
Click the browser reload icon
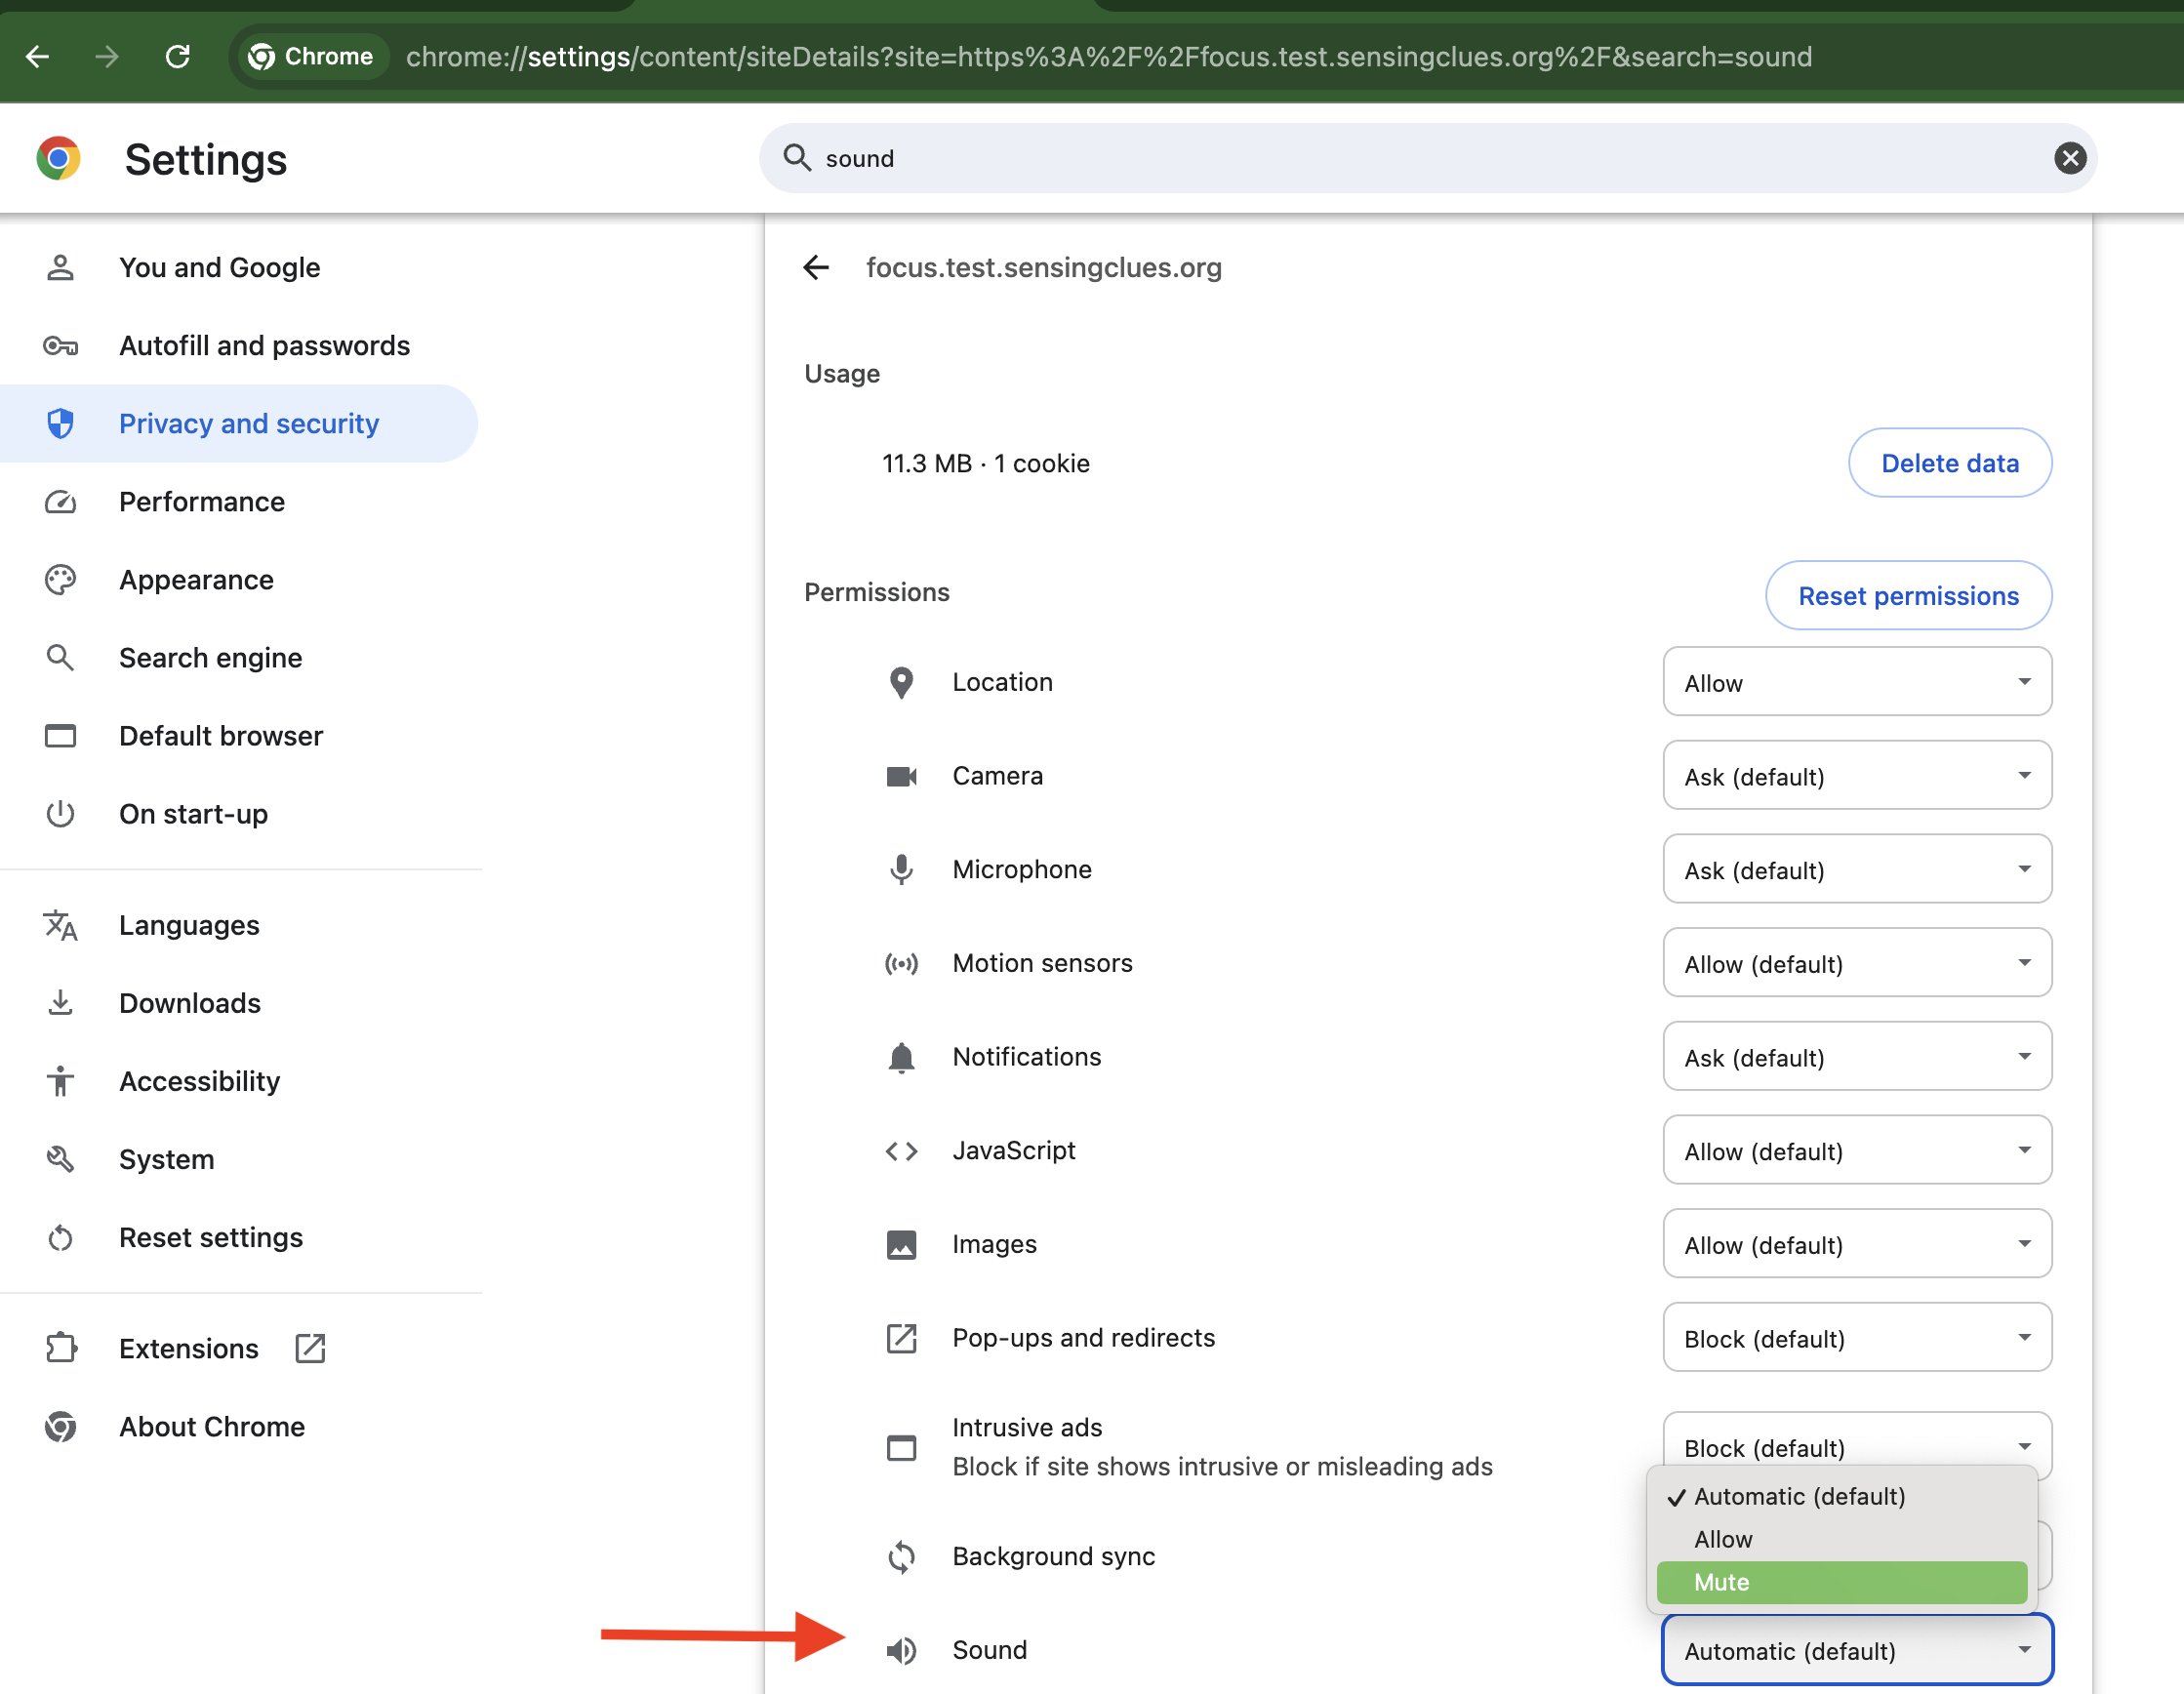pyautogui.click(x=178, y=56)
